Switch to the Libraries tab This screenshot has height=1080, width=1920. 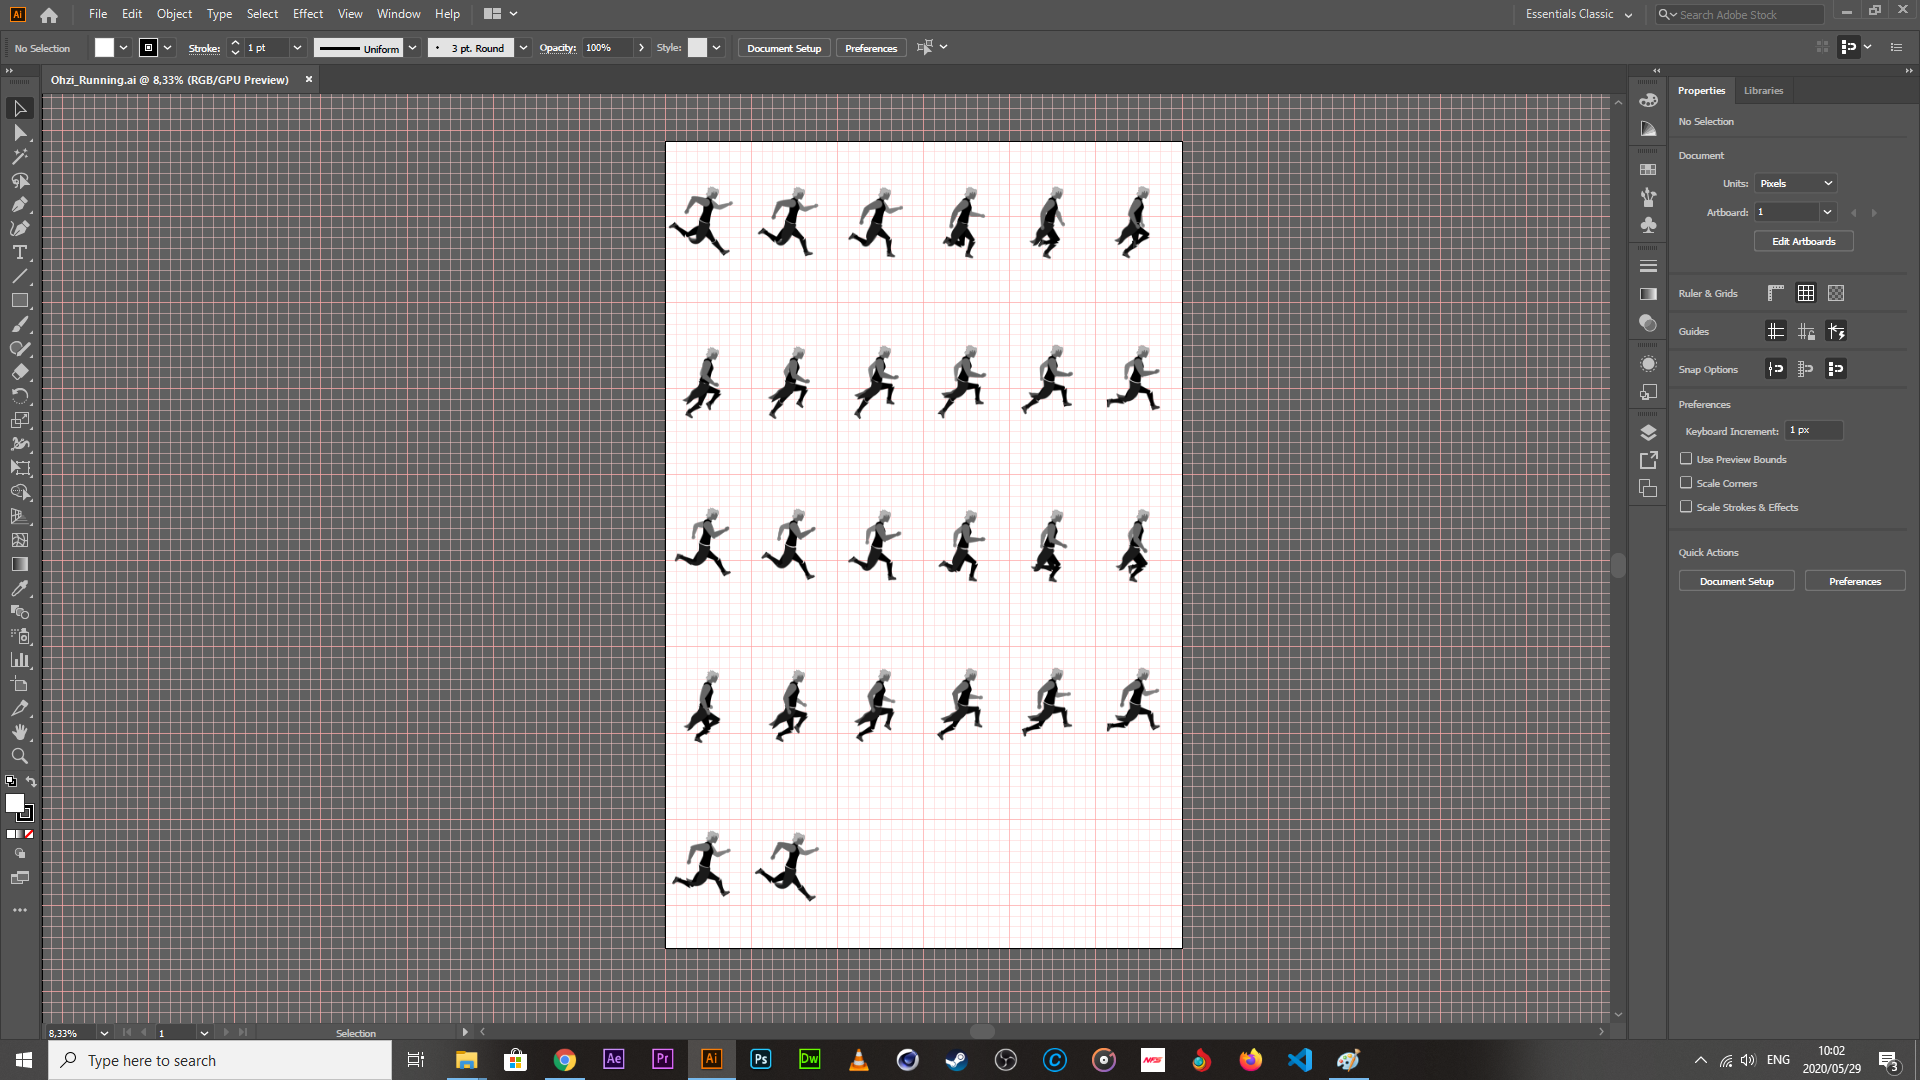point(1763,90)
